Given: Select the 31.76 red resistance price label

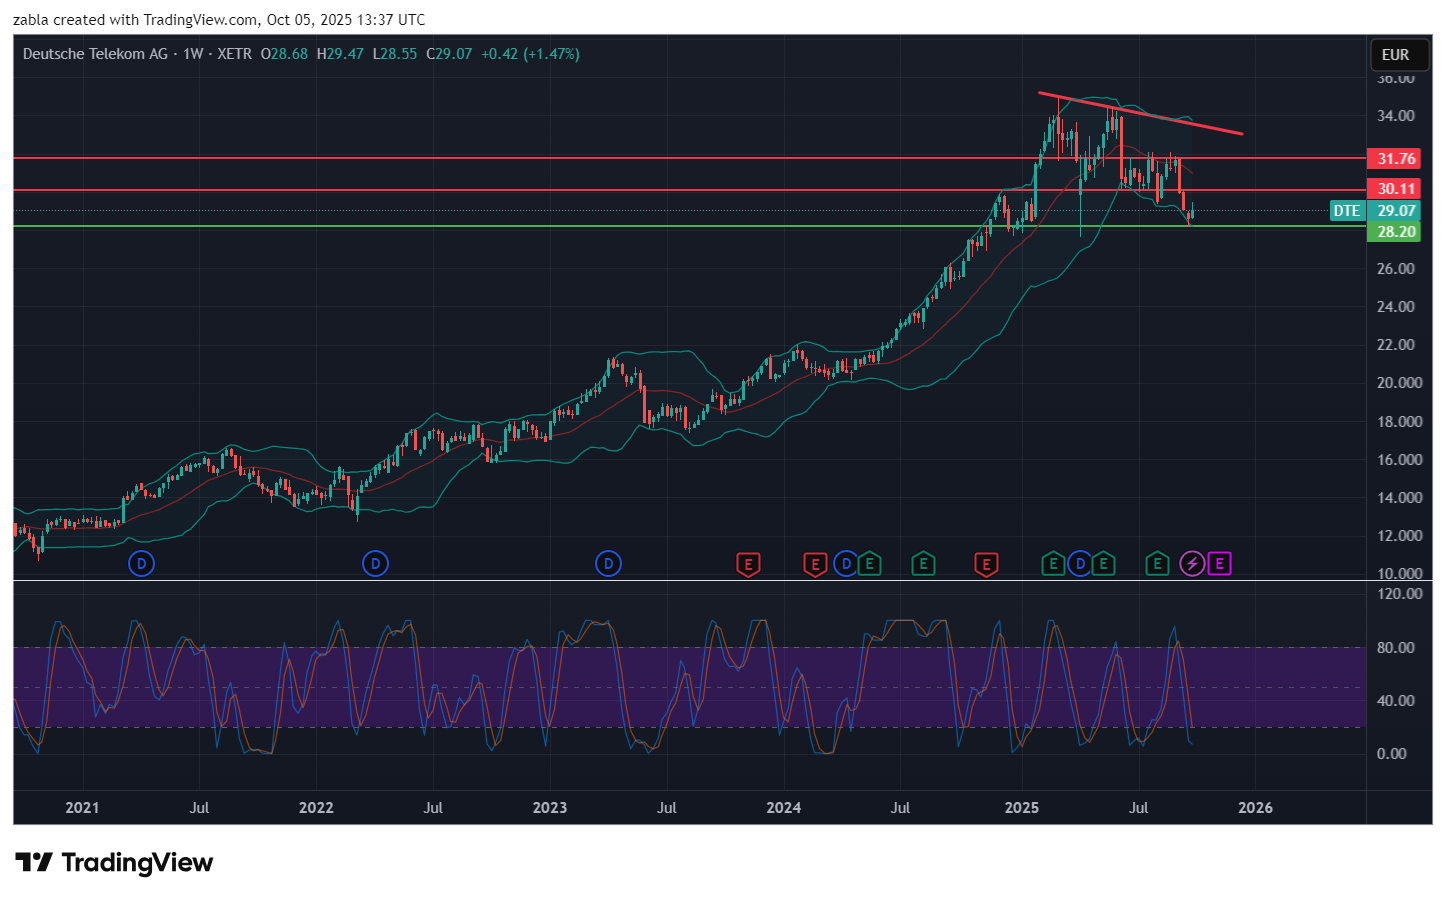Looking at the screenshot, I should point(1395,159).
